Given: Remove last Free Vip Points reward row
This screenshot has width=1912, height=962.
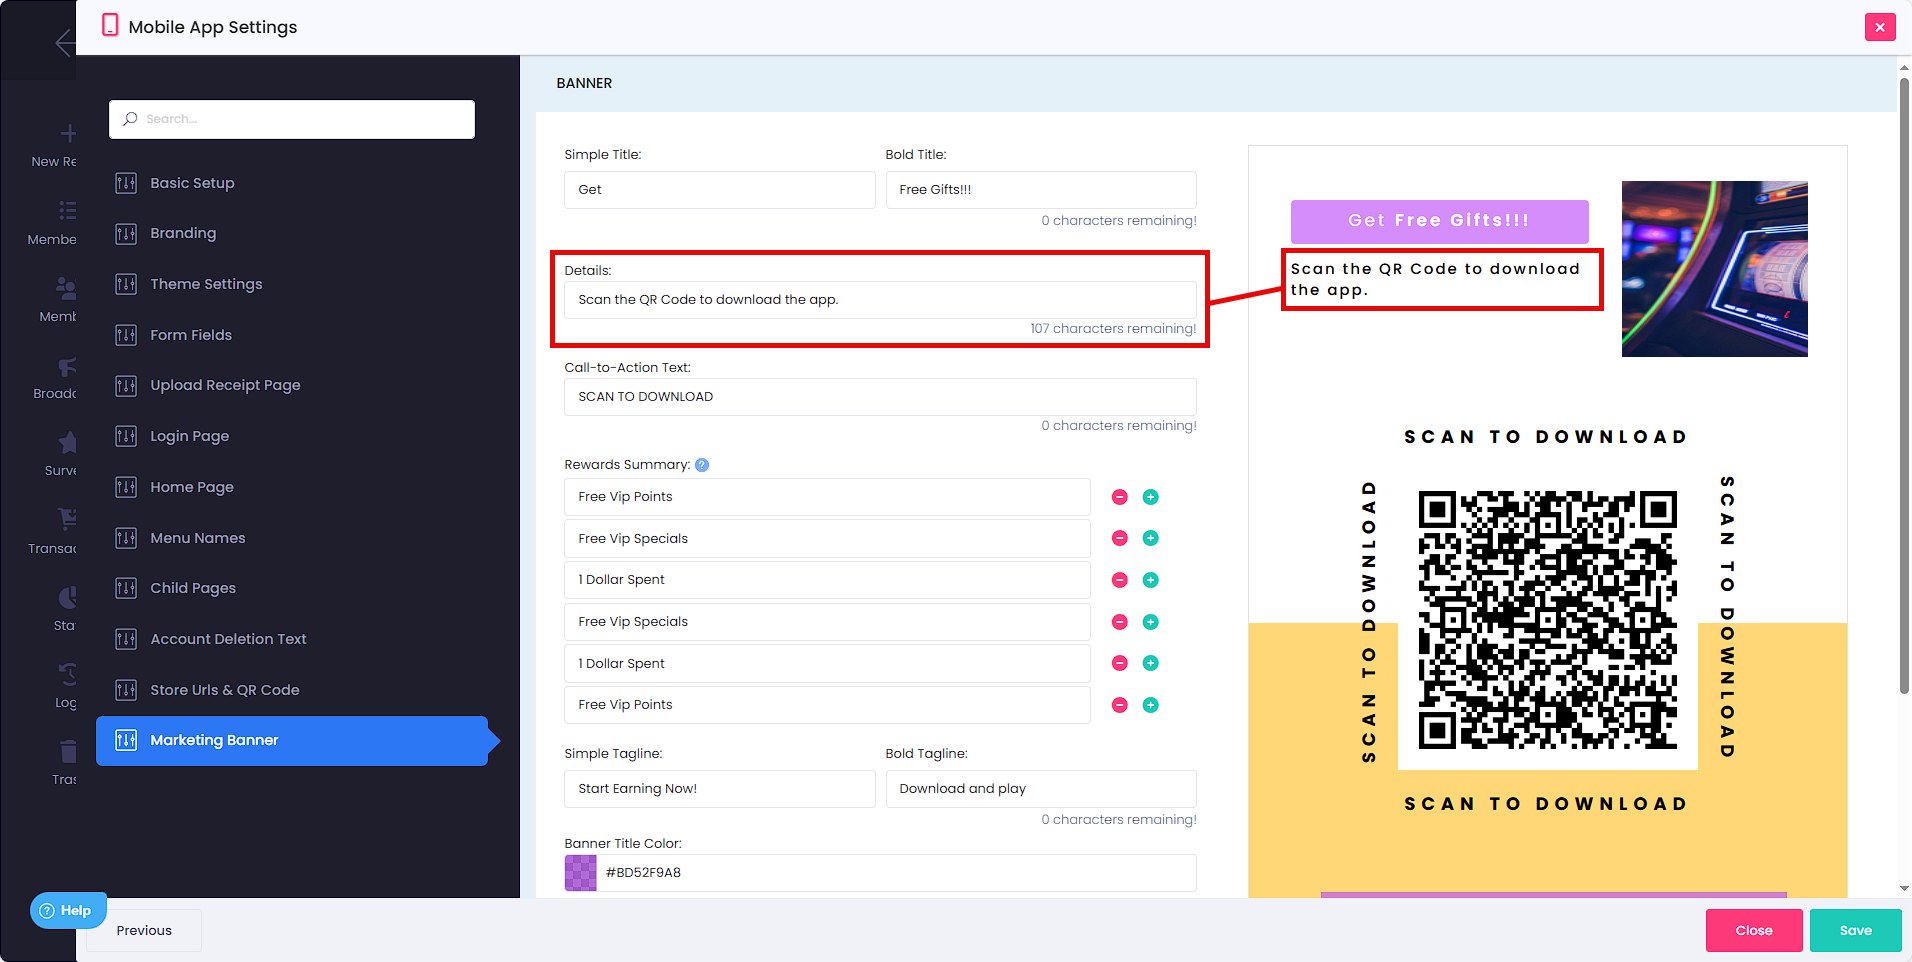Looking at the screenshot, I should point(1120,705).
